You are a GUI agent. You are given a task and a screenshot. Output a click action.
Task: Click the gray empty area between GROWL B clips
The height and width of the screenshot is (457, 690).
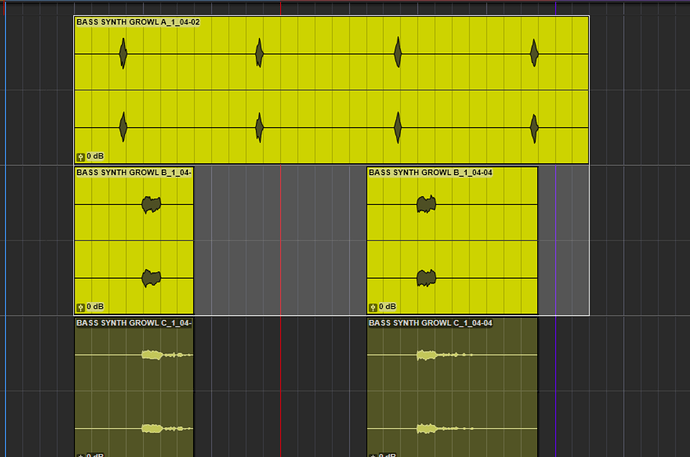[x=280, y=240]
